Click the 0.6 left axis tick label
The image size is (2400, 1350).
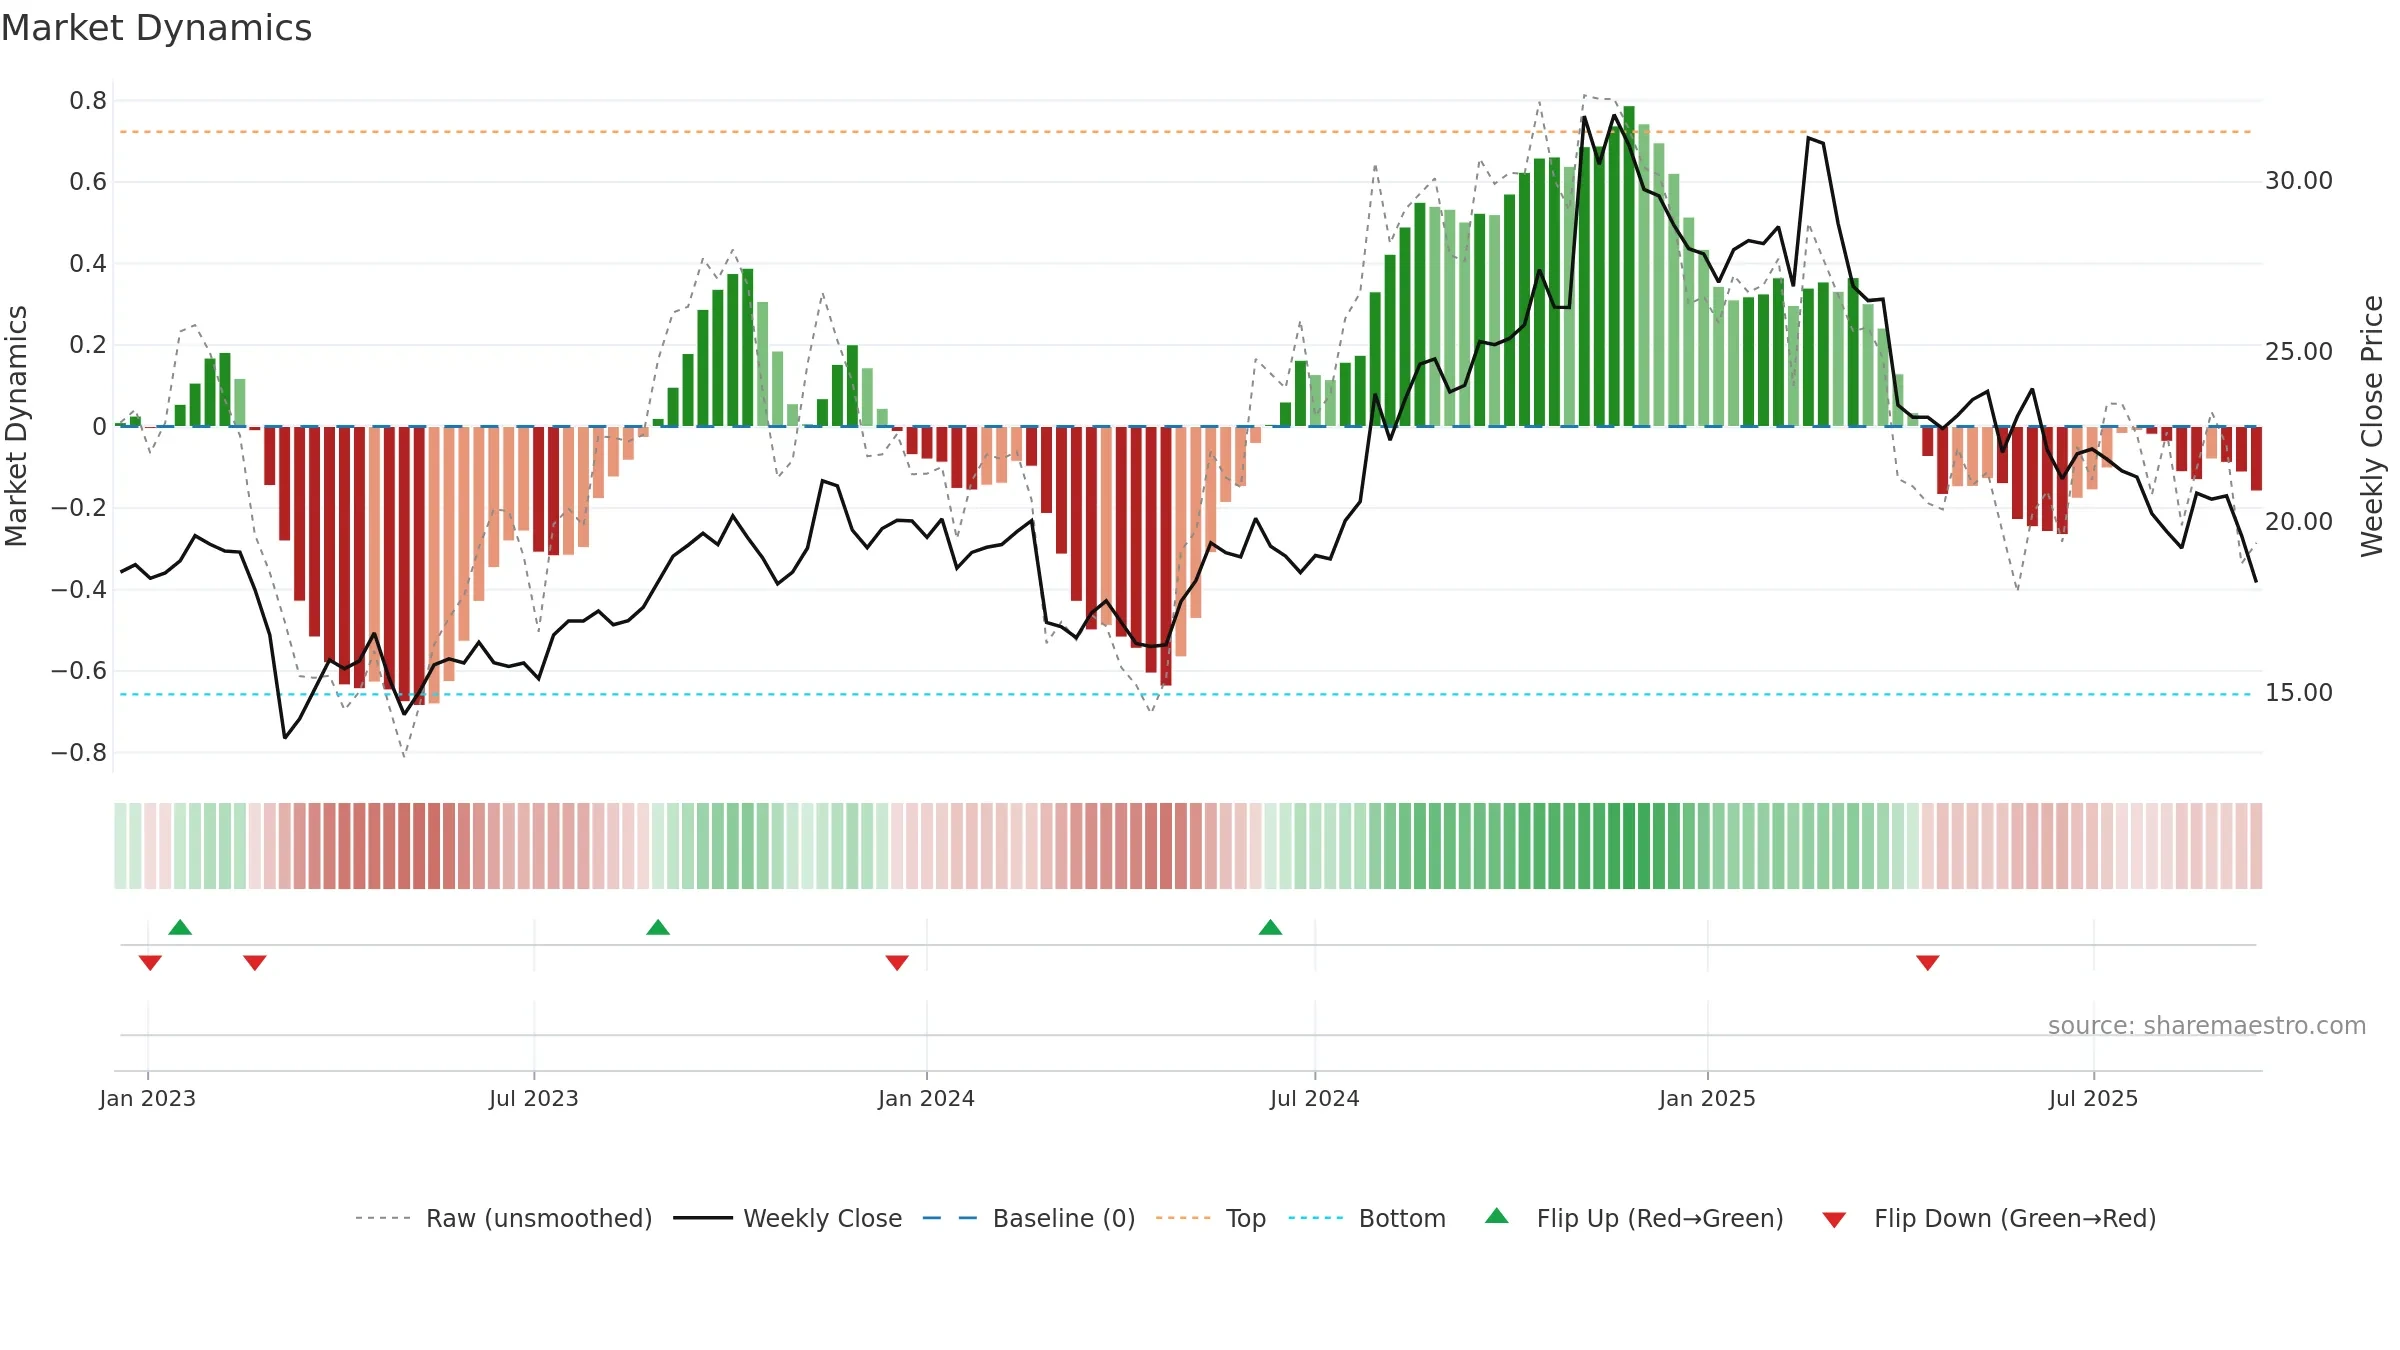(88, 182)
